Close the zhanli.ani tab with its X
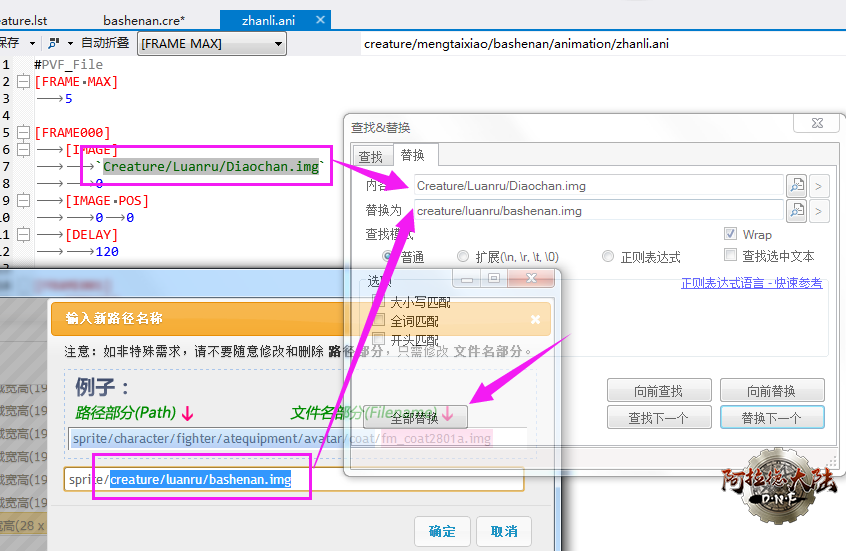The image size is (846, 551). click(x=321, y=19)
